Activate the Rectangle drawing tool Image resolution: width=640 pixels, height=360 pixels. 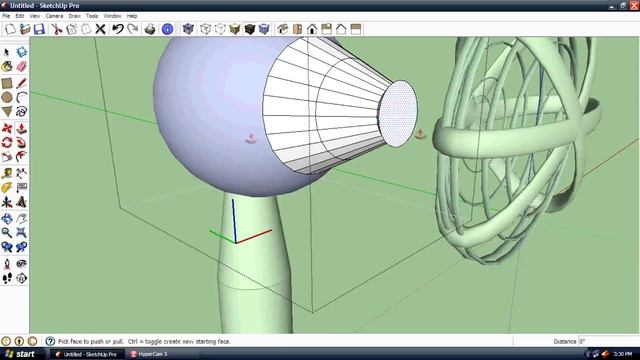click(7, 83)
